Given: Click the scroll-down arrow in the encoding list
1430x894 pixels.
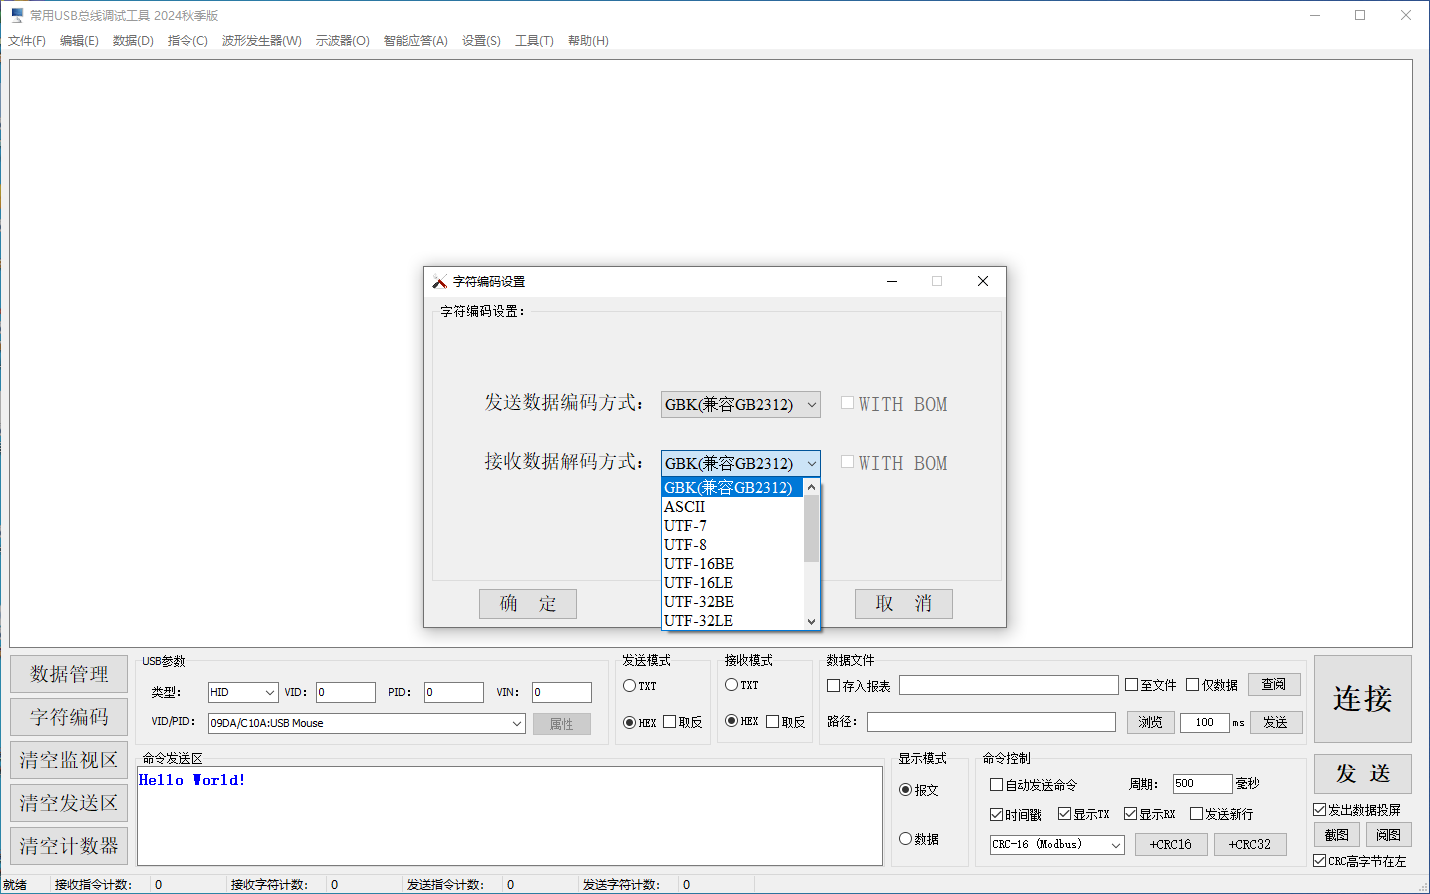Looking at the screenshot, I should (811, 621).
